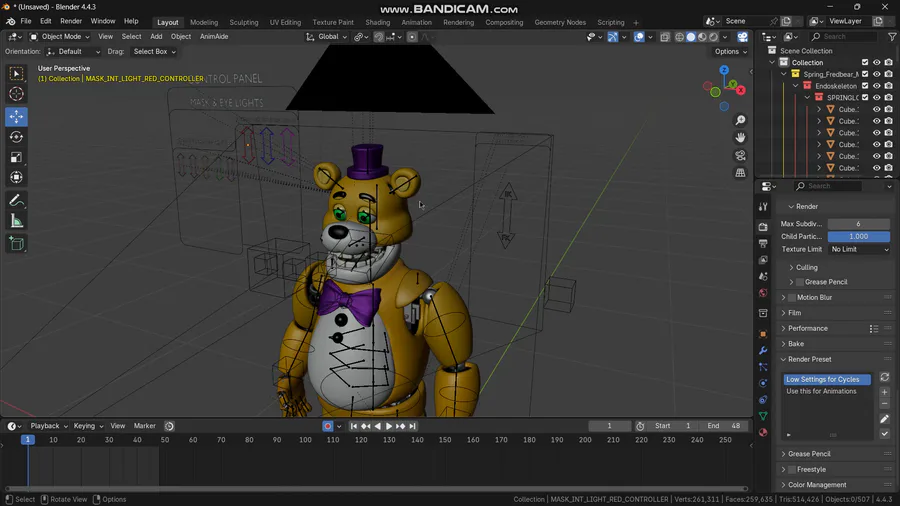Open the Modifiers properties tab
Screen dimensions: 900x506
763,350
